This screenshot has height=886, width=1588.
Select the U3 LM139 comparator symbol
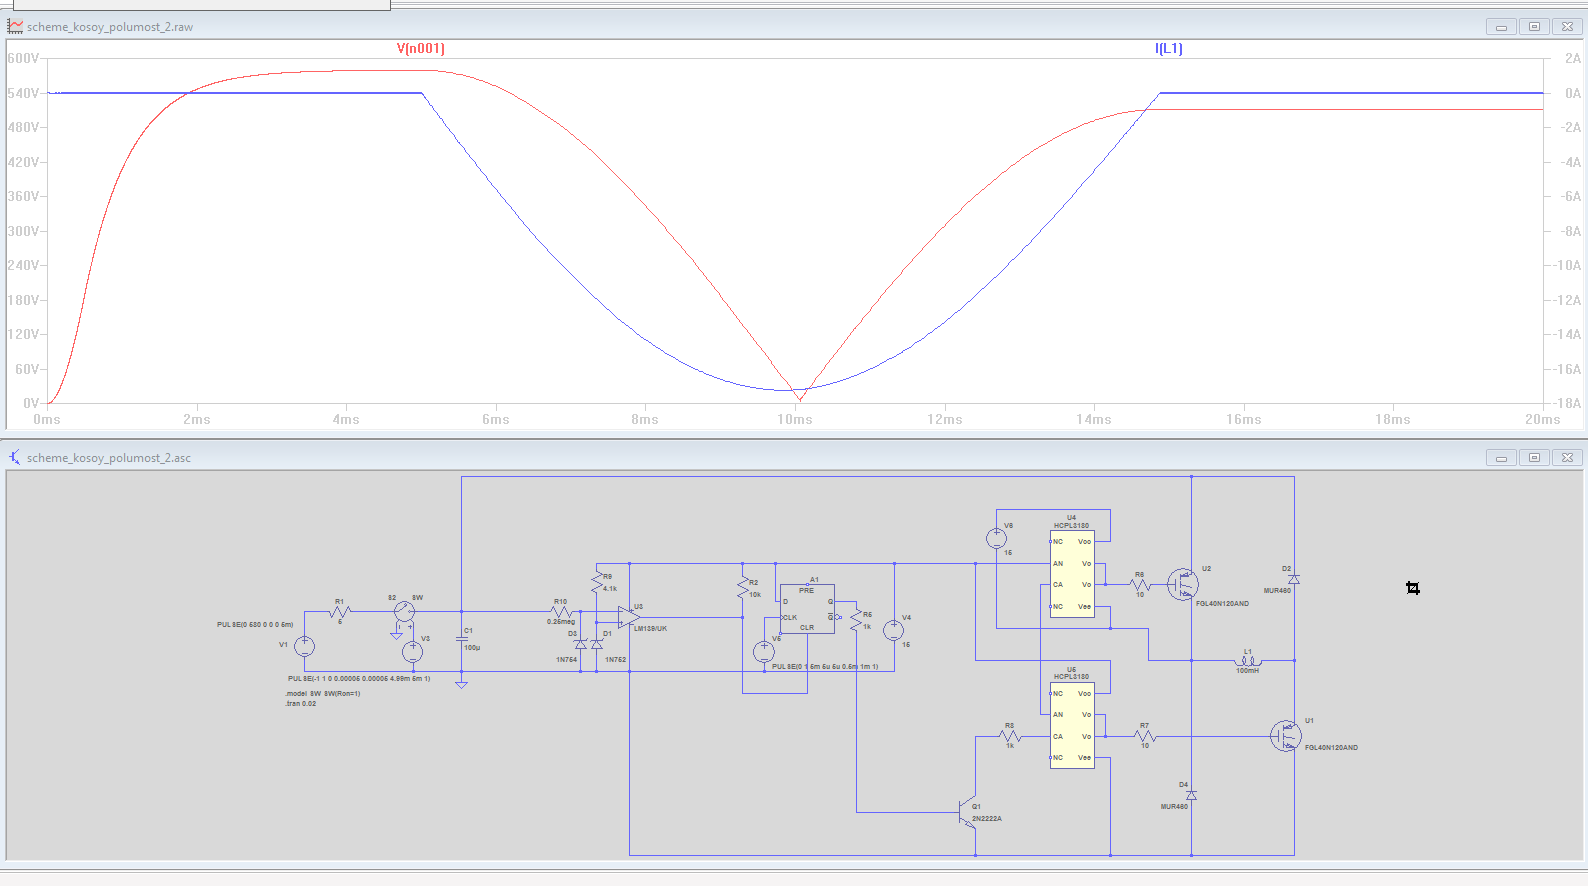click(x=628, y=618)
